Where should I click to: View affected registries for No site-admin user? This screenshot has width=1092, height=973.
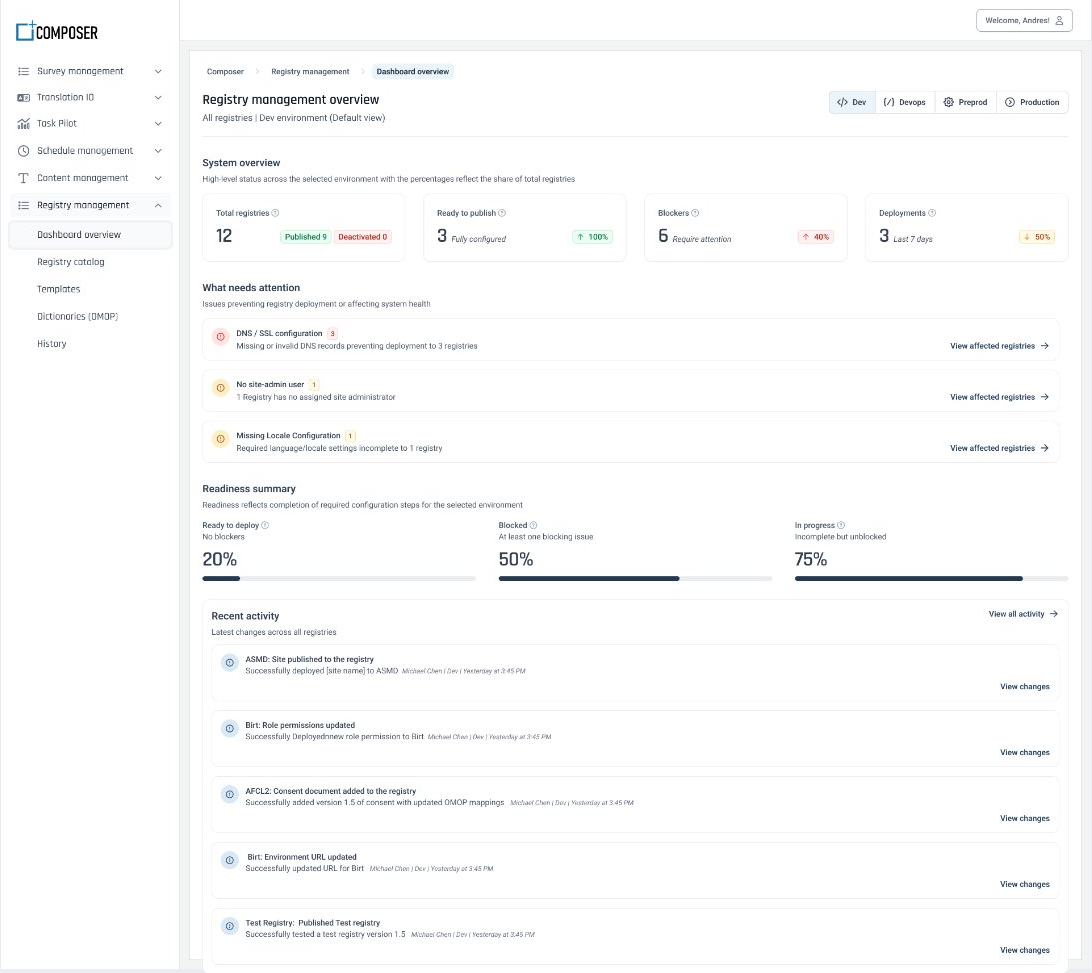coord(999,397)
